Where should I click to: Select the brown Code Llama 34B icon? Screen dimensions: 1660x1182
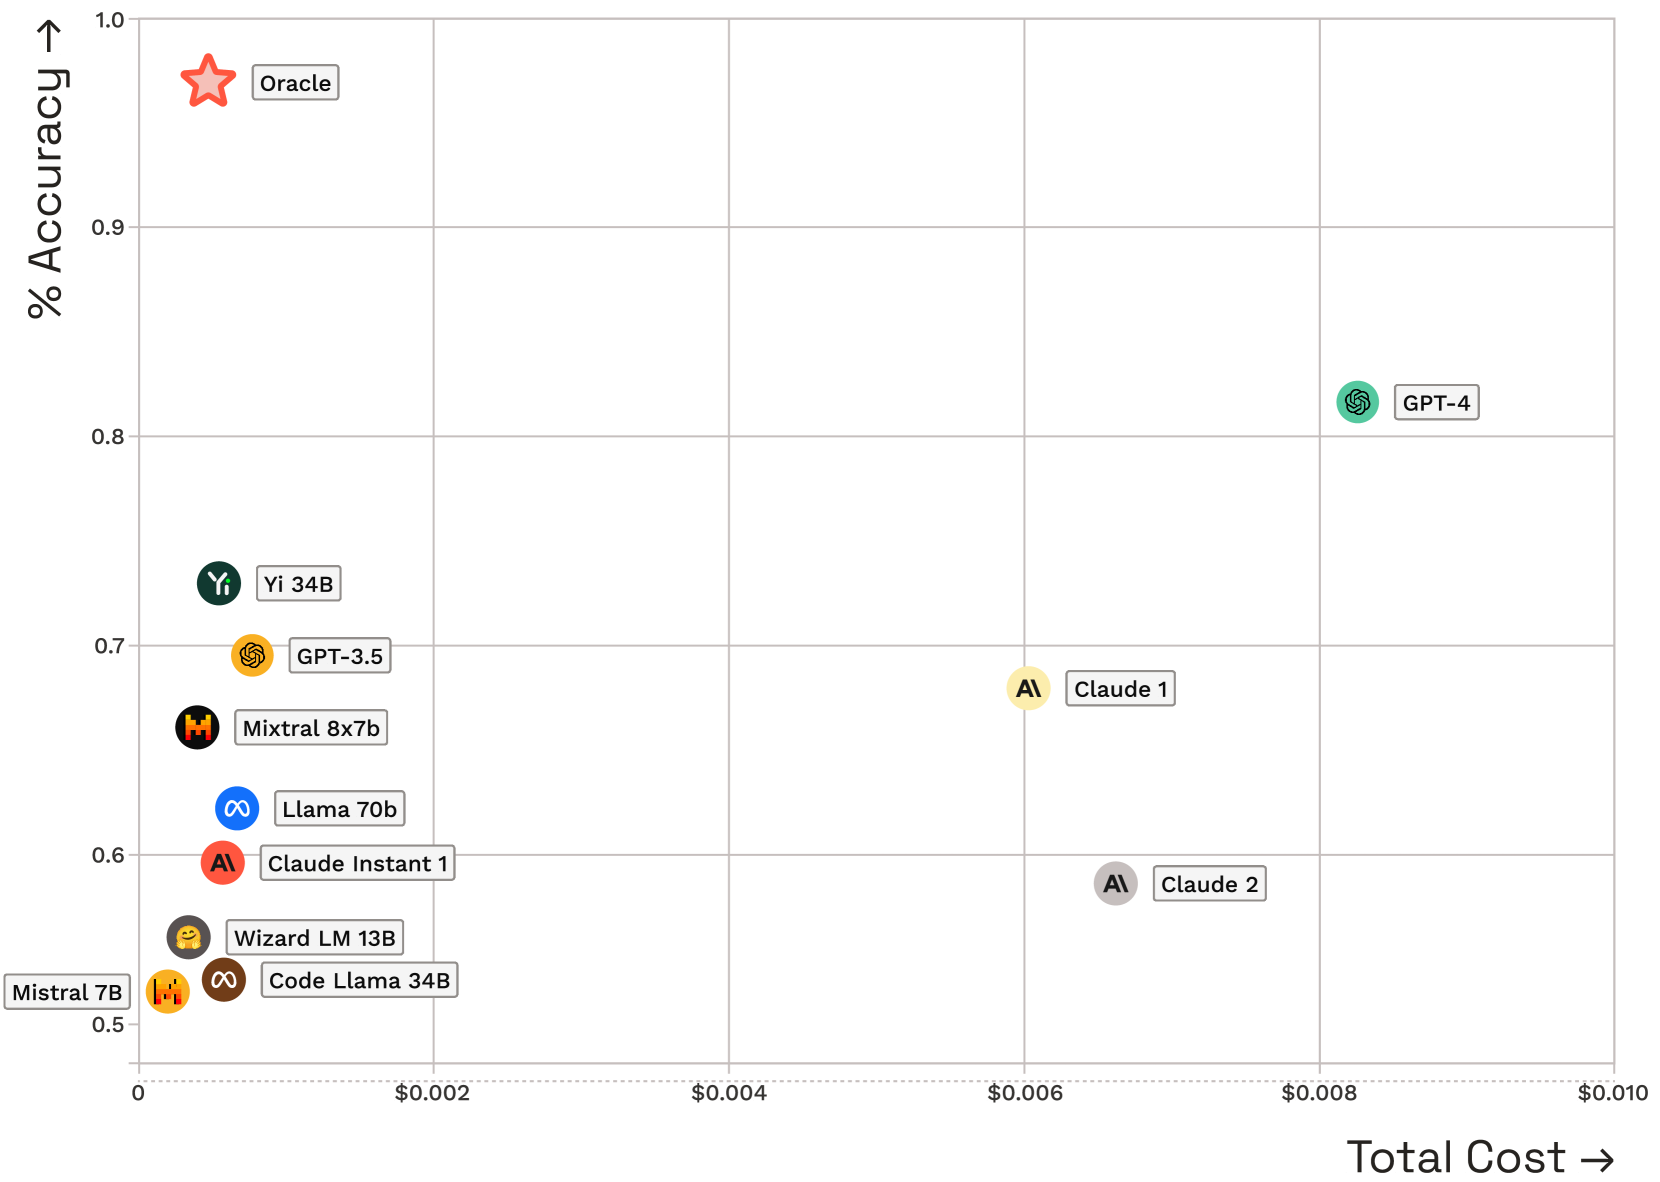click(x=224, y=980)
